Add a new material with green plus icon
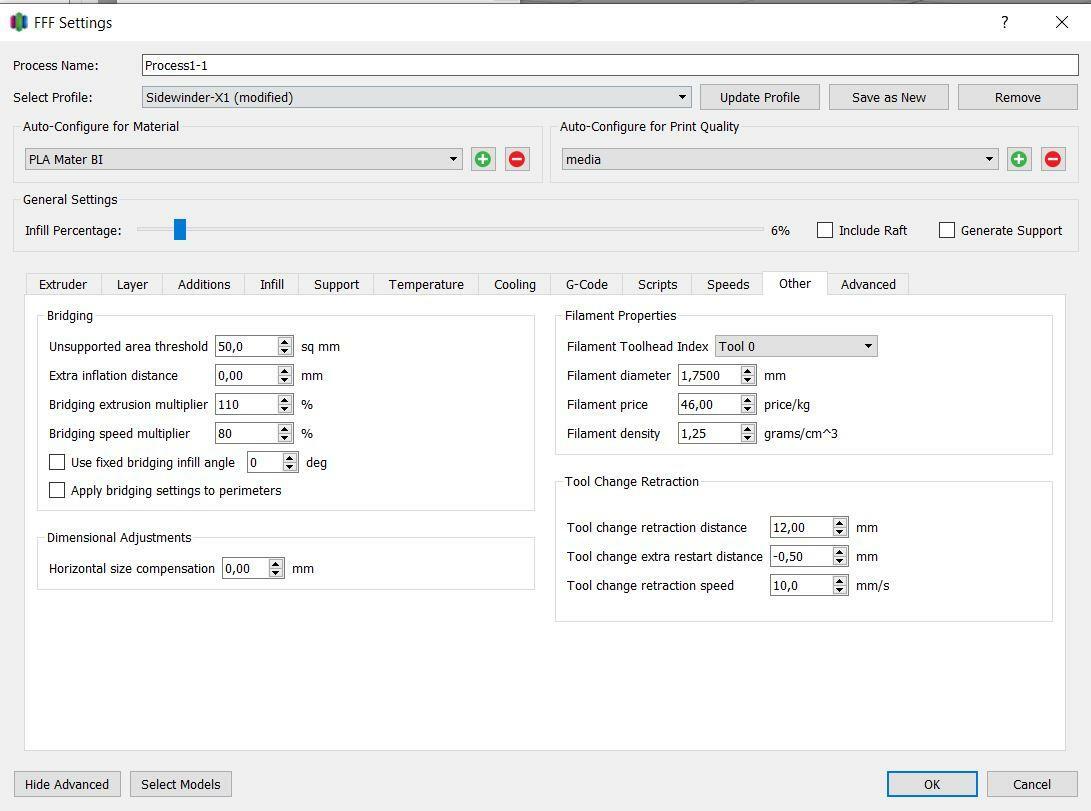The width and height of the screenshot is (1091, 811). pos(483,159)
